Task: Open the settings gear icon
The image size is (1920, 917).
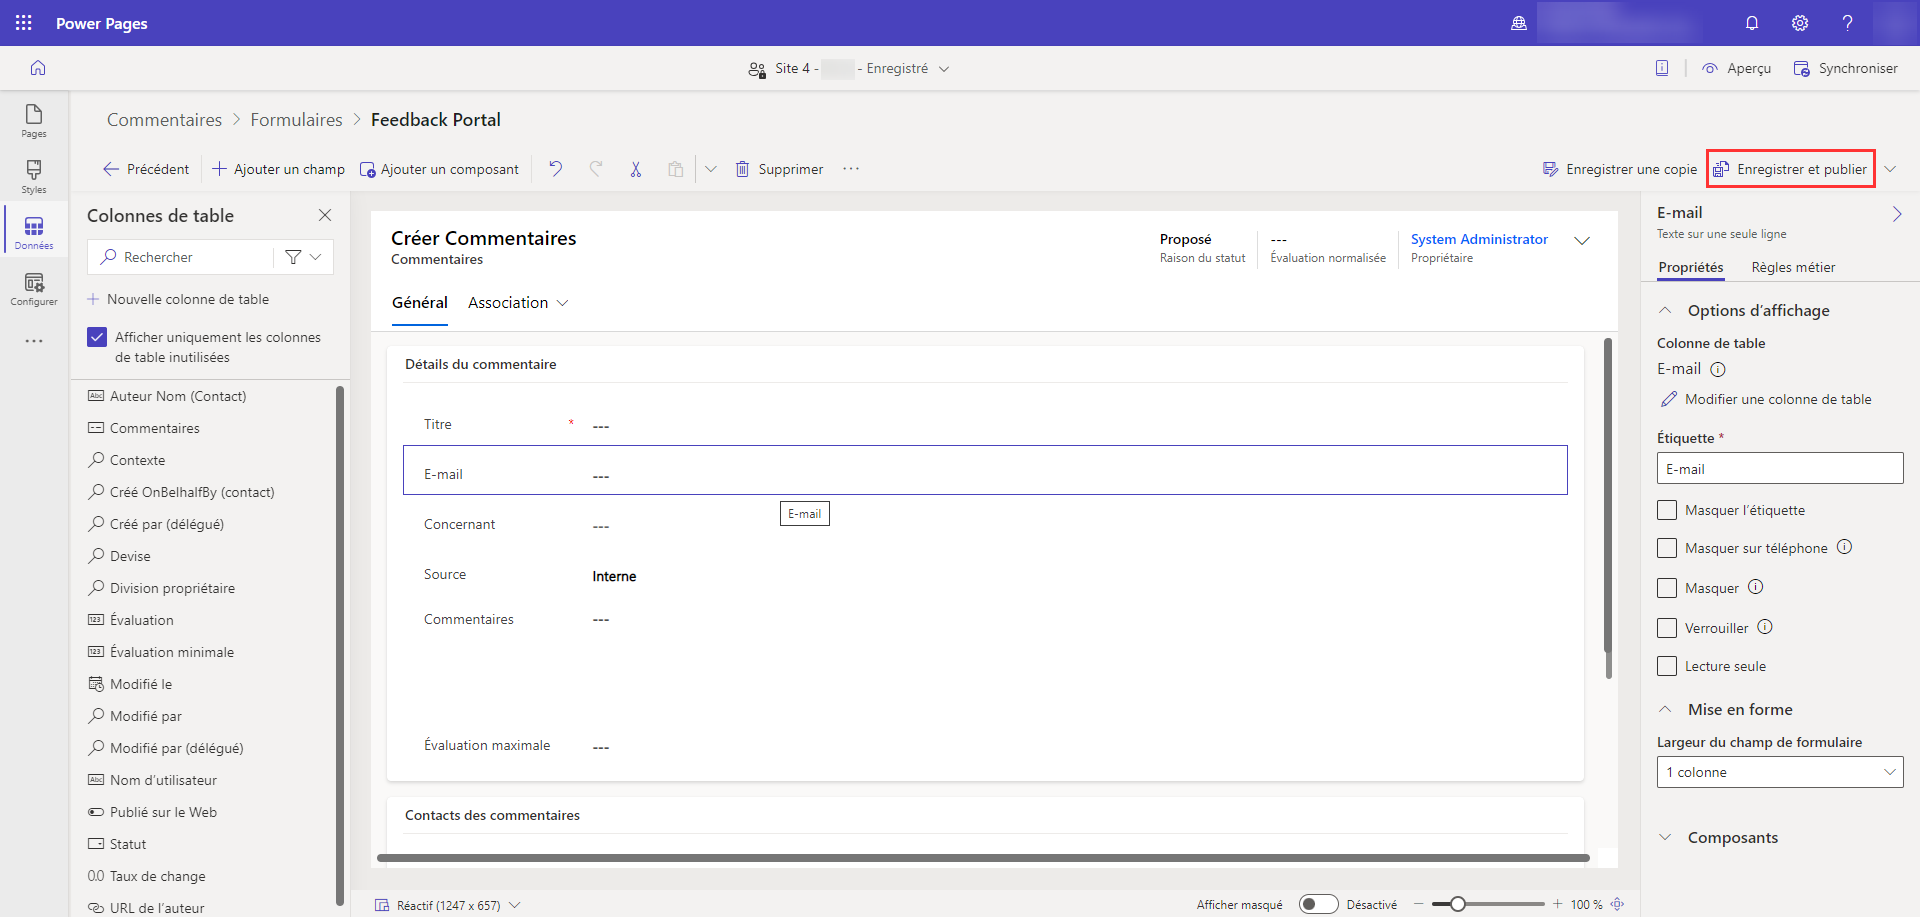Action: (1800, 23)
